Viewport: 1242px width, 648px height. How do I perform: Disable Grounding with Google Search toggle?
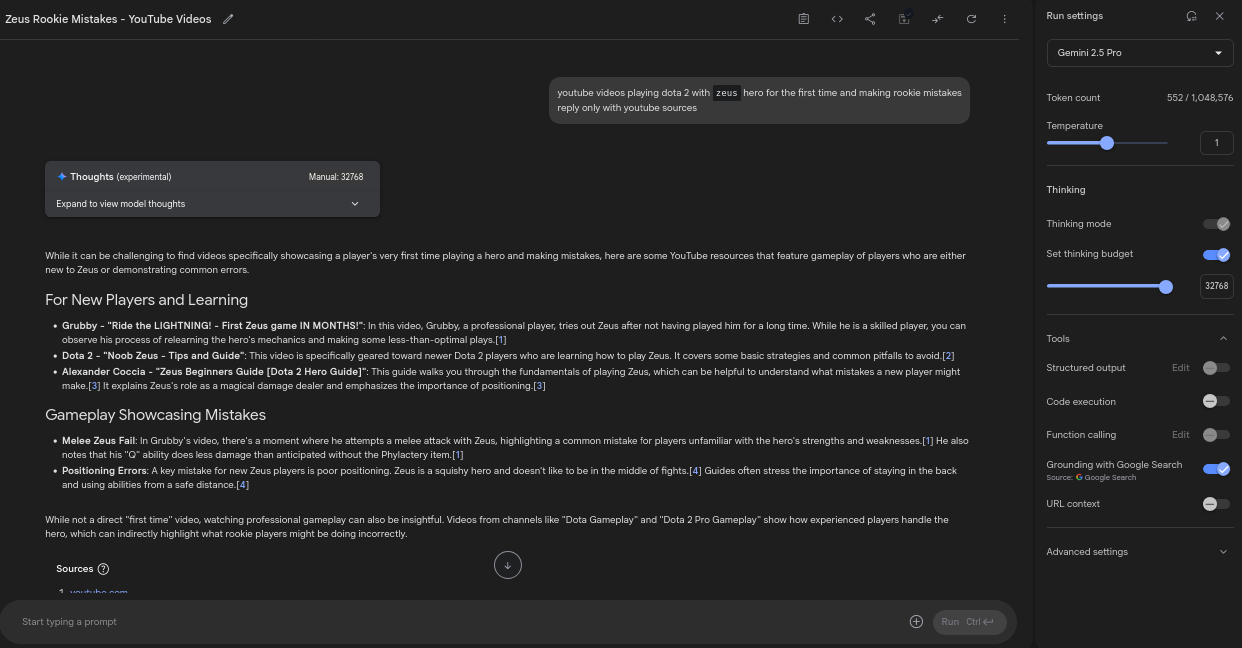coord(1216,469)
